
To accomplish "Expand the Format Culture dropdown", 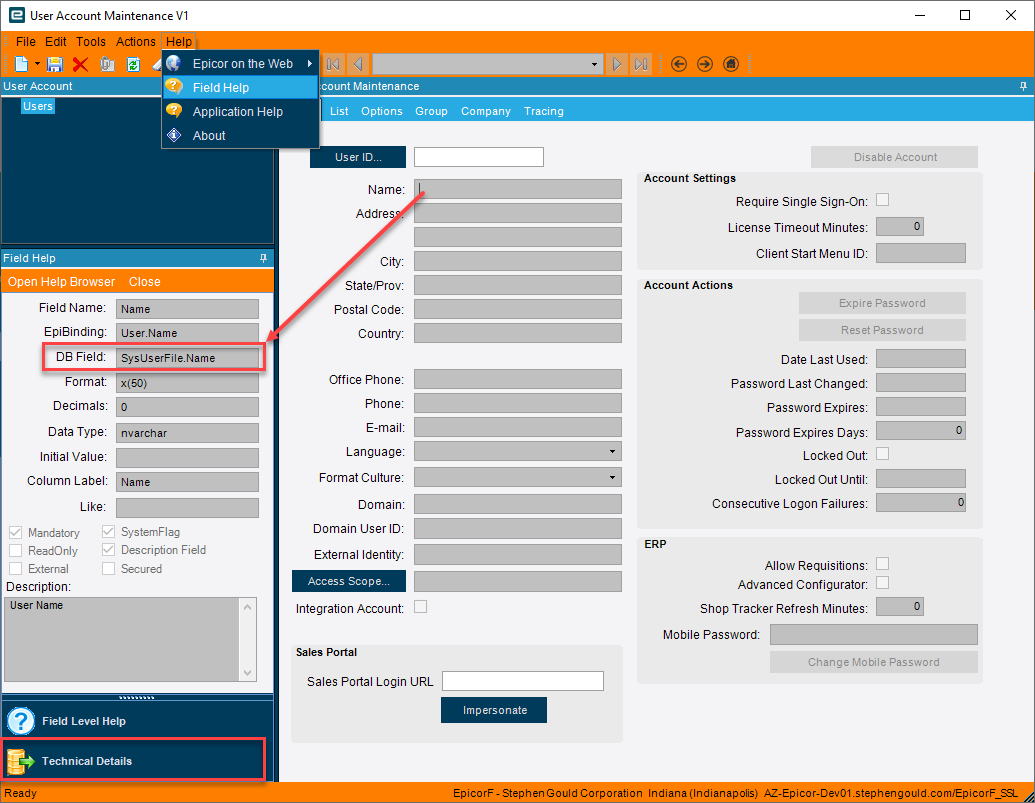I will click(x=611, y=477).
